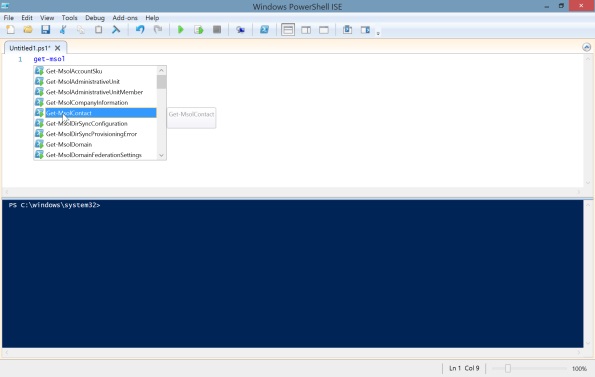This screenshot has width=595, height=377.
Task: Open the Help menu
Action: 152,18
